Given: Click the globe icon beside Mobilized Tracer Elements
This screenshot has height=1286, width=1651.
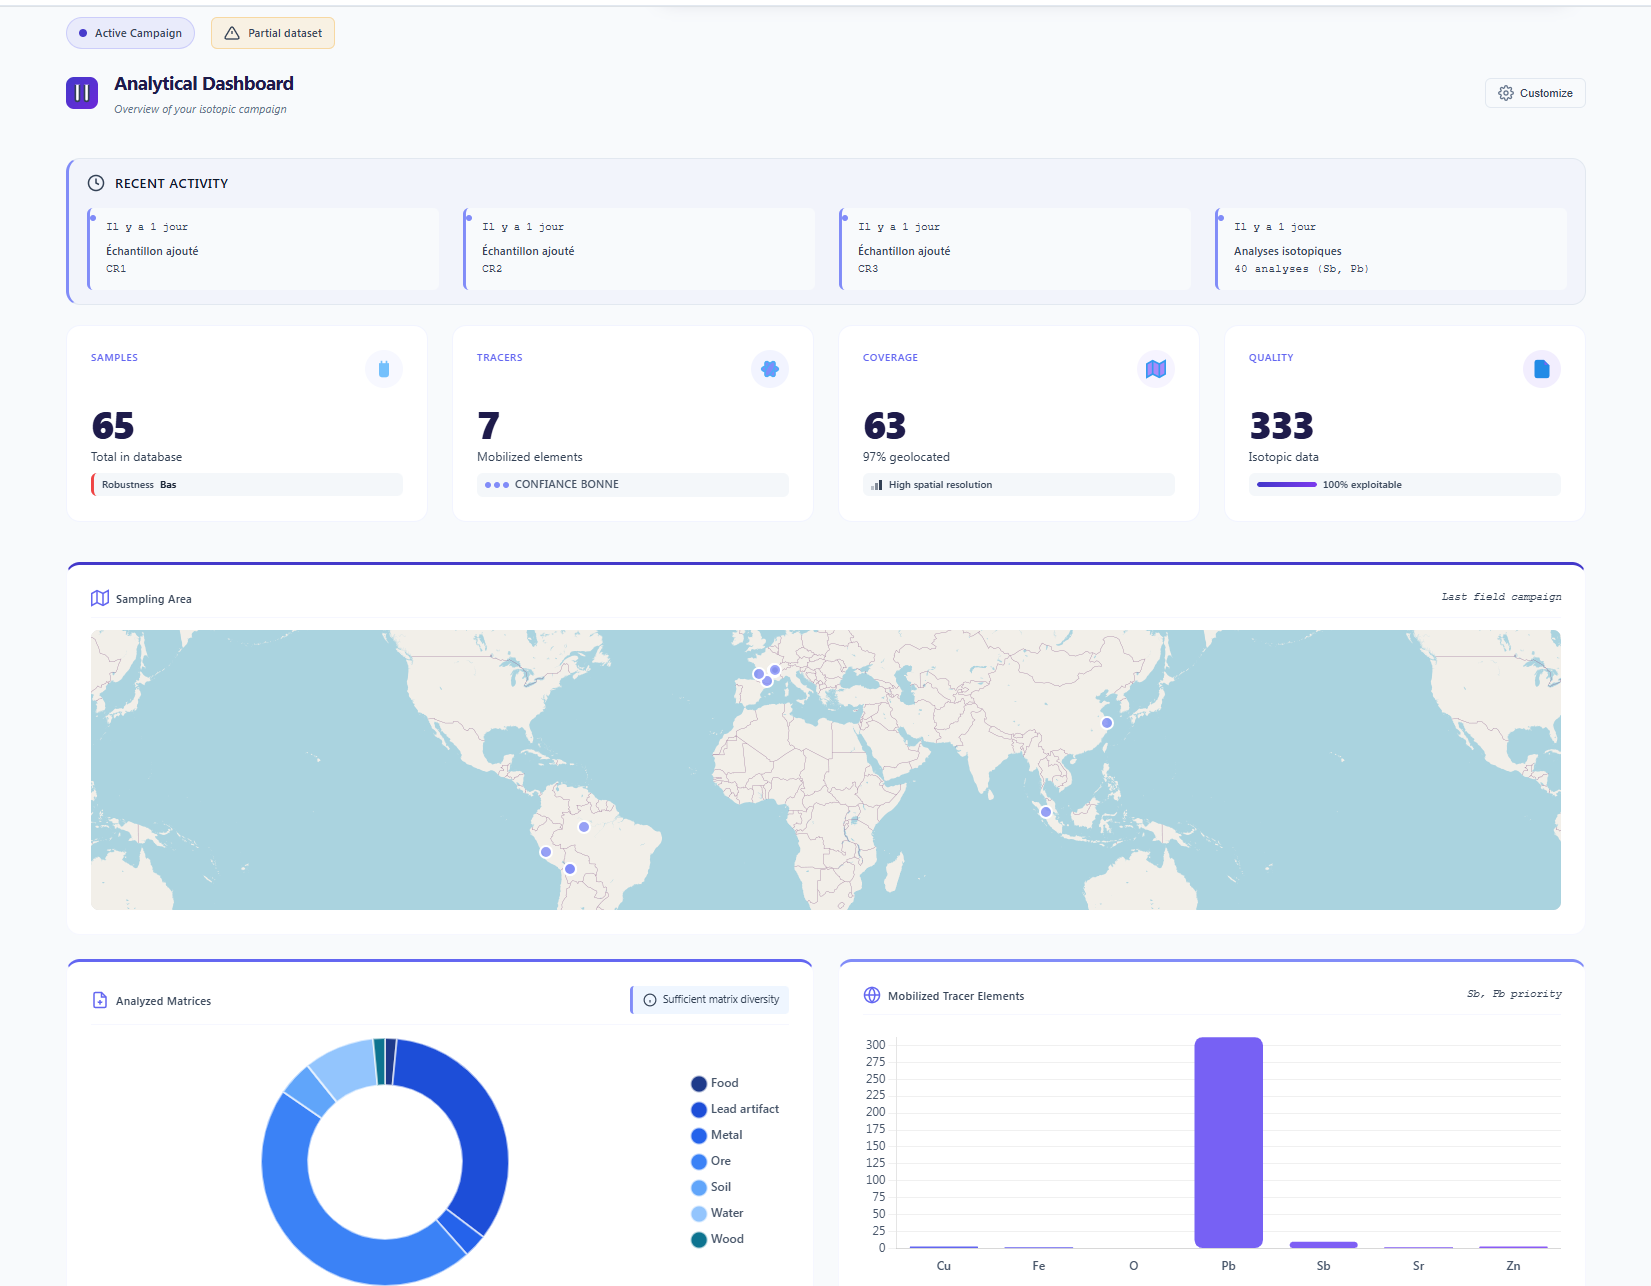Looking at the screenshot, I should [872, 995].
